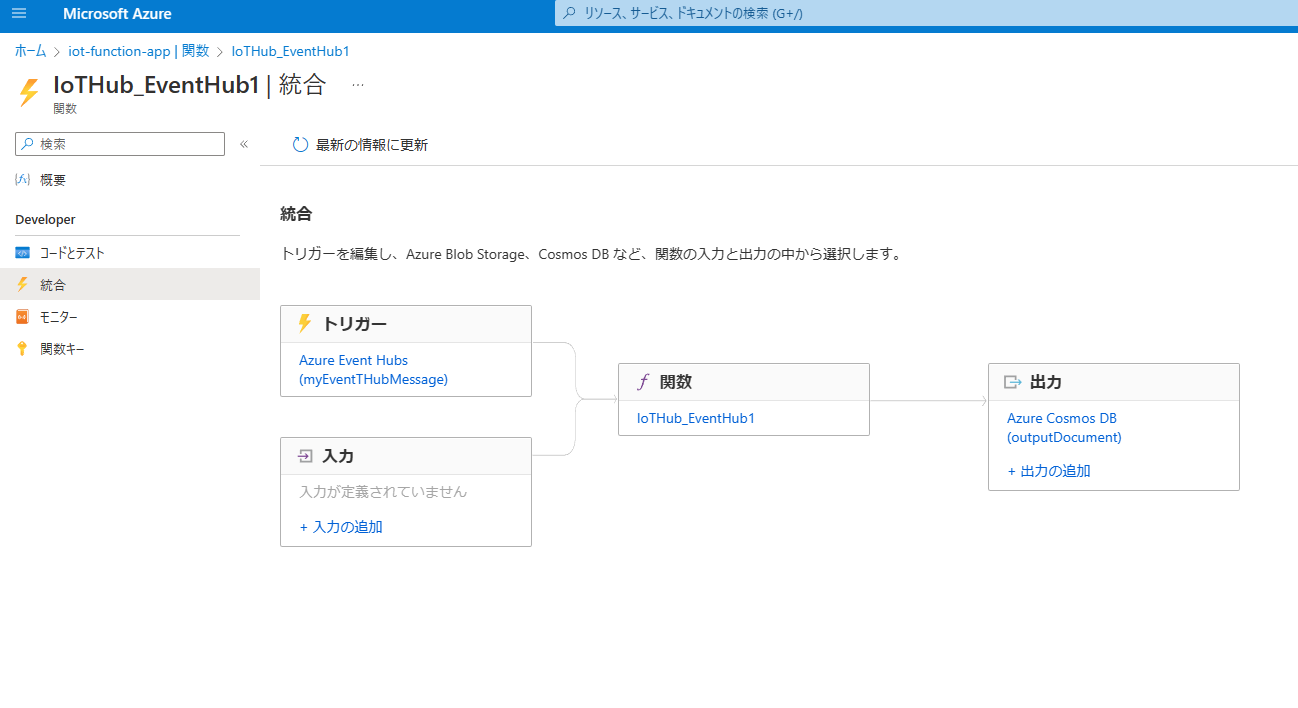This screenshot has width=1298, height=708.
Task: Click the コードとテスト code icon
Action: [x=23, y=253]
